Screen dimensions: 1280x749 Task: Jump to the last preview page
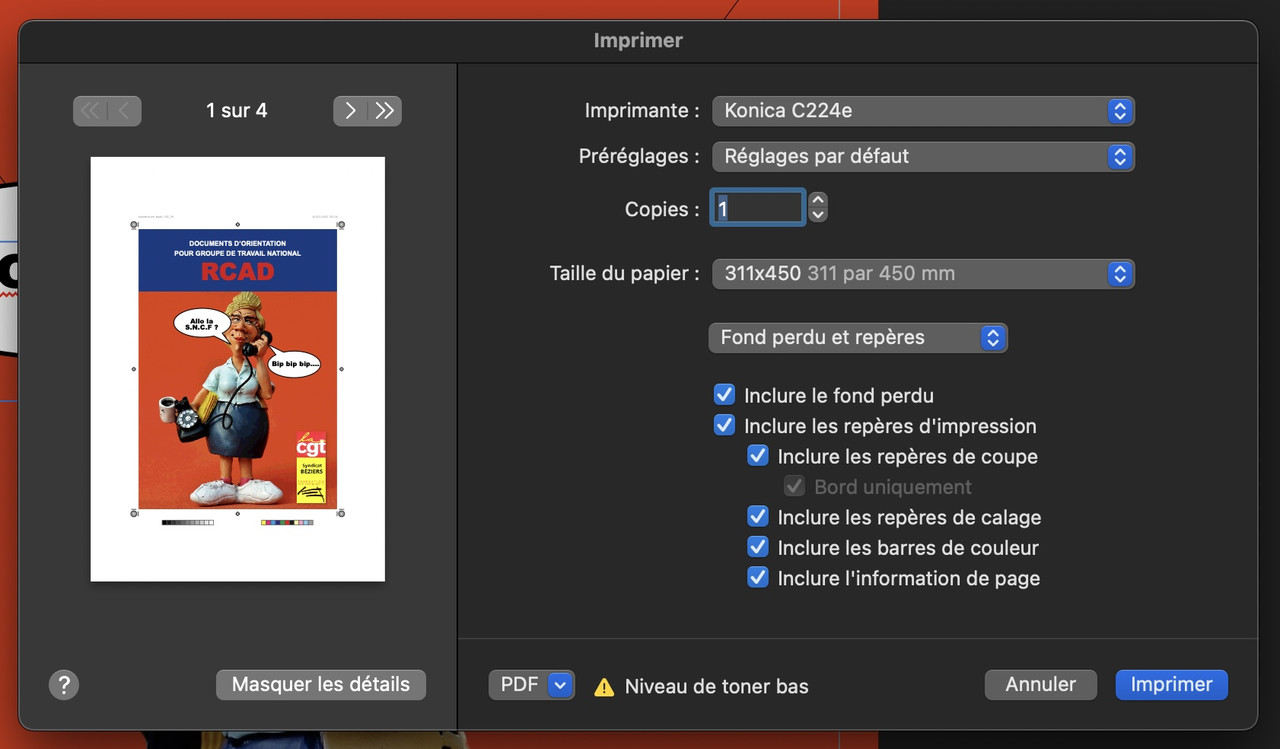(x=385, y=111)
